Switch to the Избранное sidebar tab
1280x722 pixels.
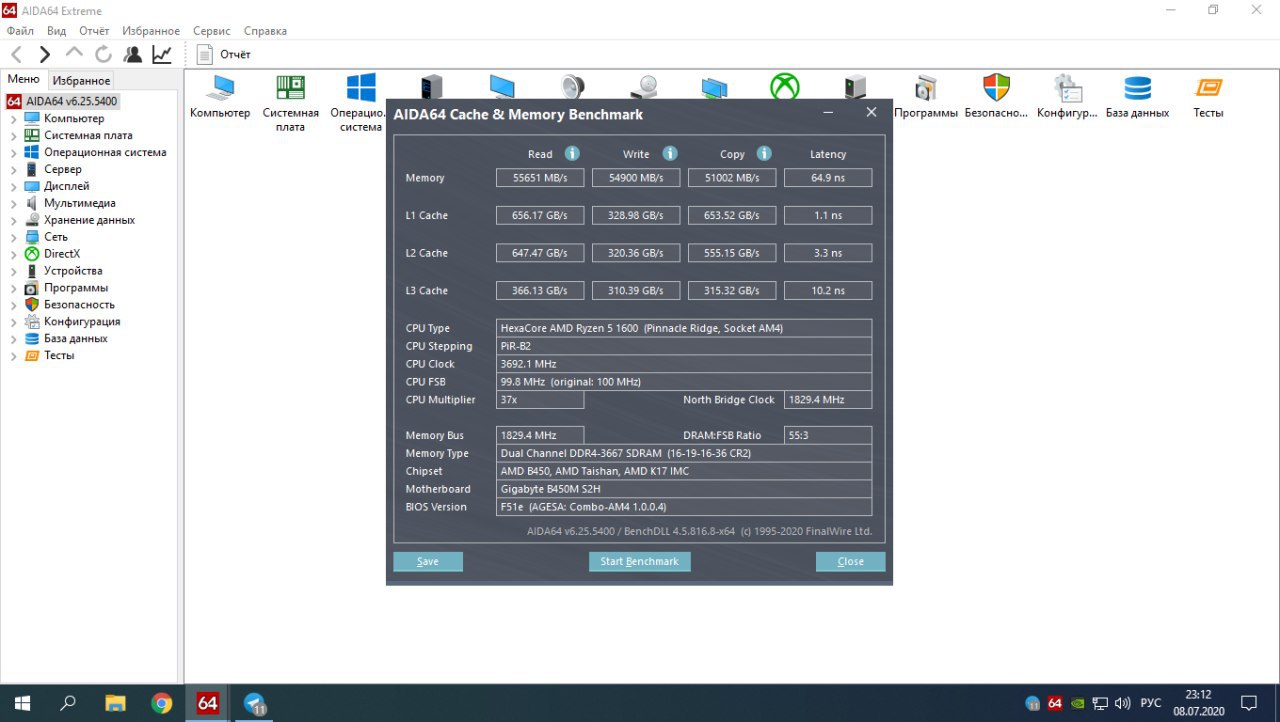point(81,81)
